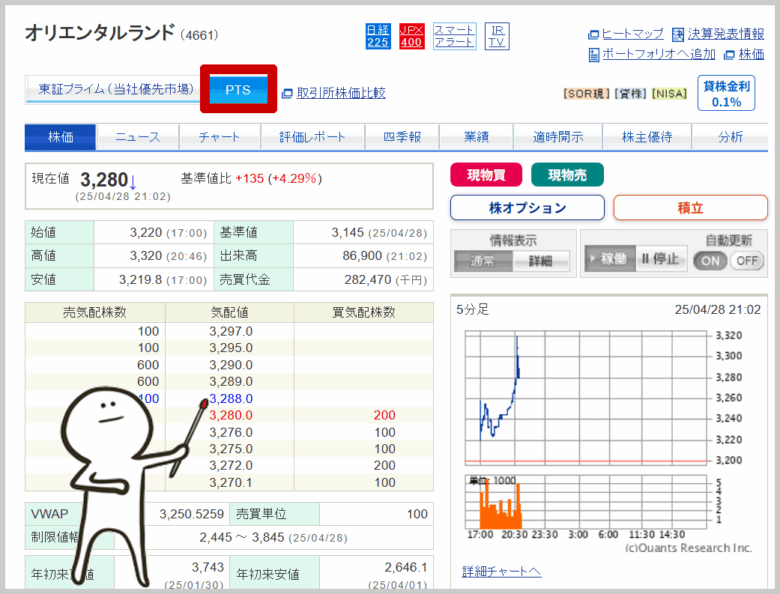Click the 高値 value 3,320
The height and width of the screenshot is (594, 780).
[146, 256]
